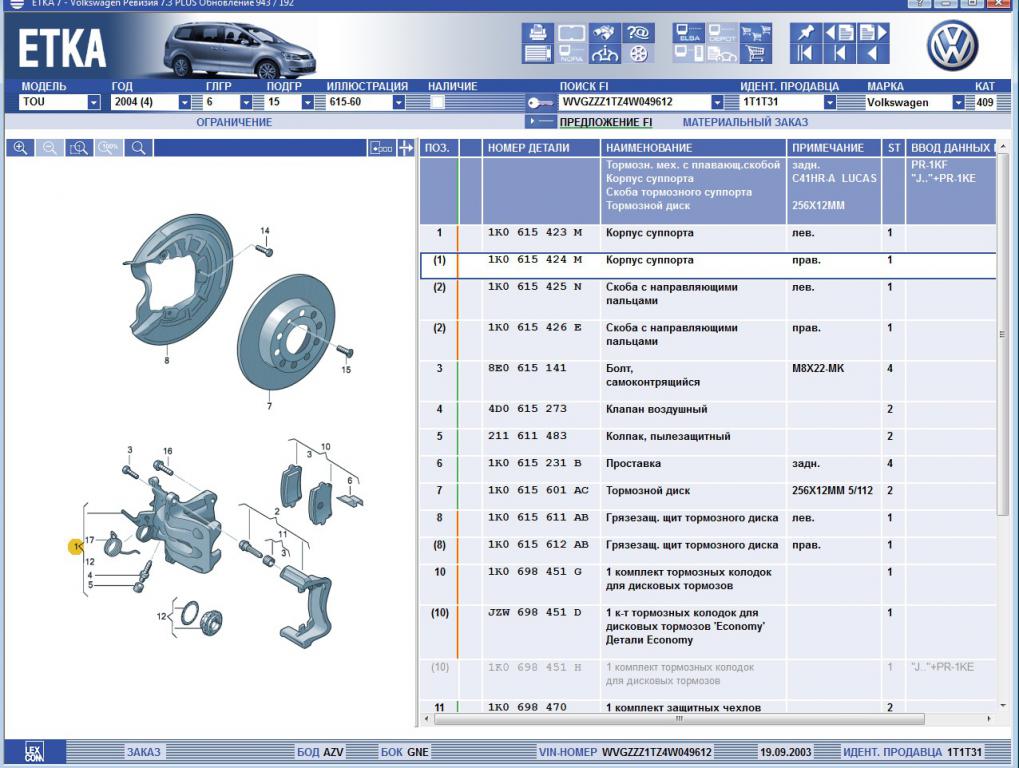The width and height of the screenshot is (1019, 768).
Task: Open the ПОИСК FI VIN dropdown
Action: (717, 102)
